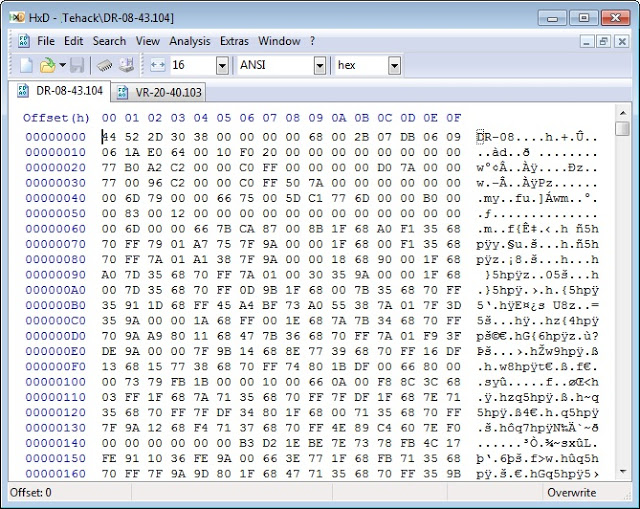640x509 pixels.
Task: Click the Offset(h) column header
Action: tap(56, 118)
